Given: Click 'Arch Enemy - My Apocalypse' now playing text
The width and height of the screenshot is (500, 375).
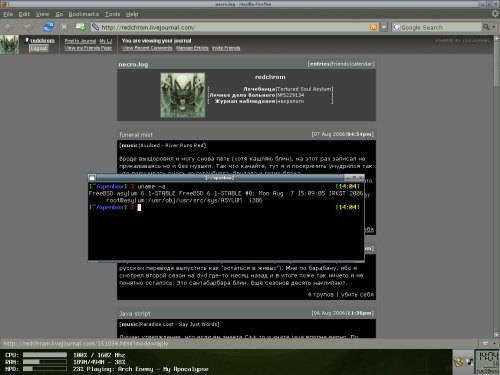Looking at the screenshot, I should point(163,369).
